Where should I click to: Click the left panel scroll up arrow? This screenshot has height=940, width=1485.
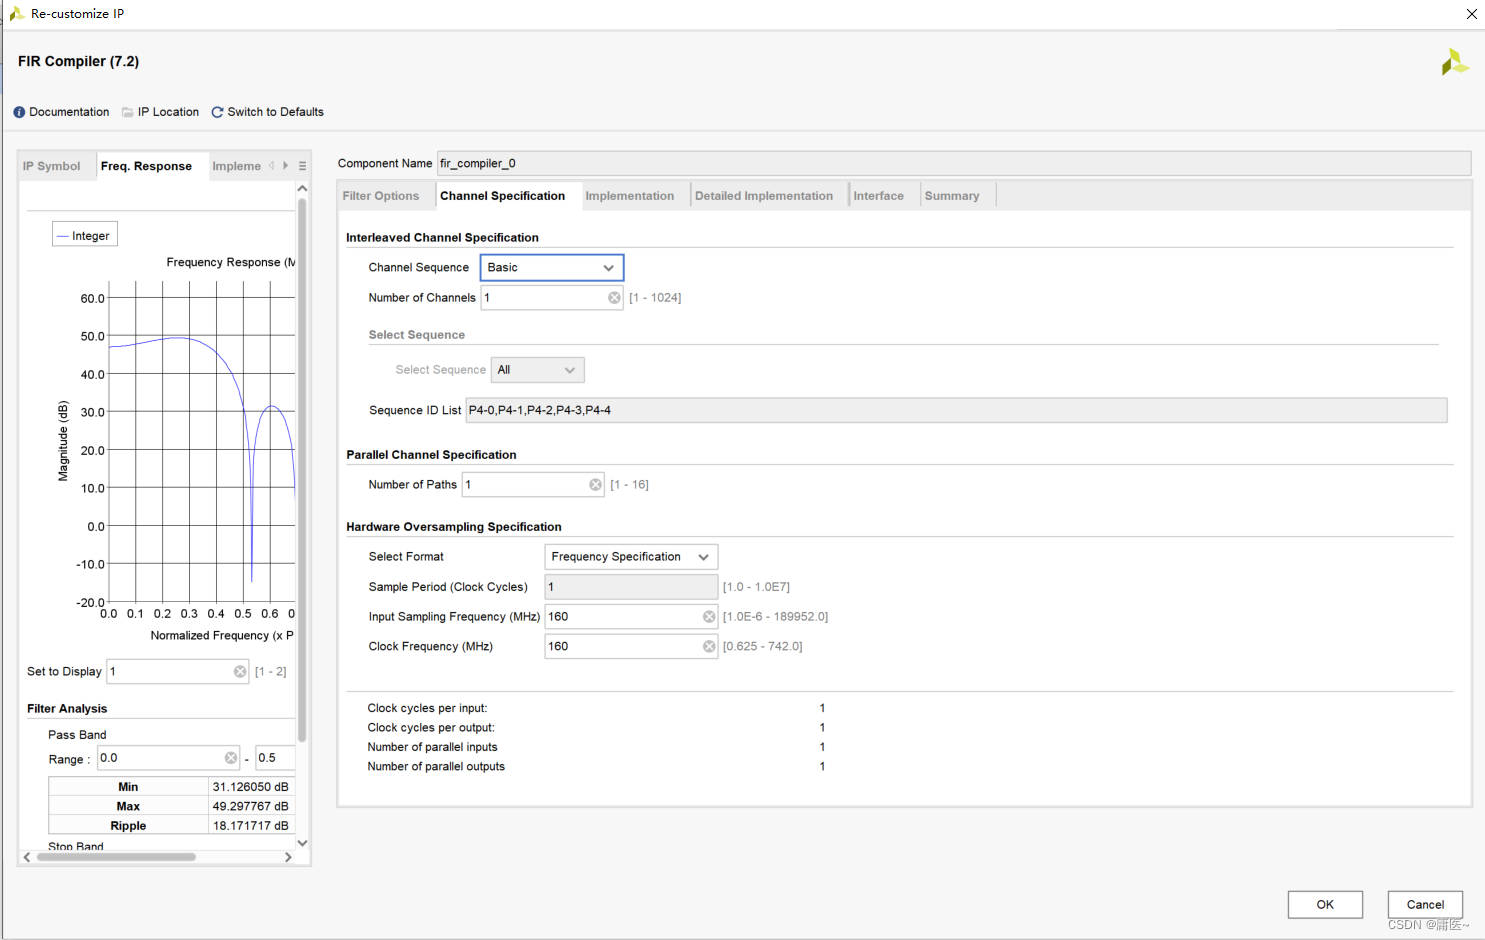(302, 189)
